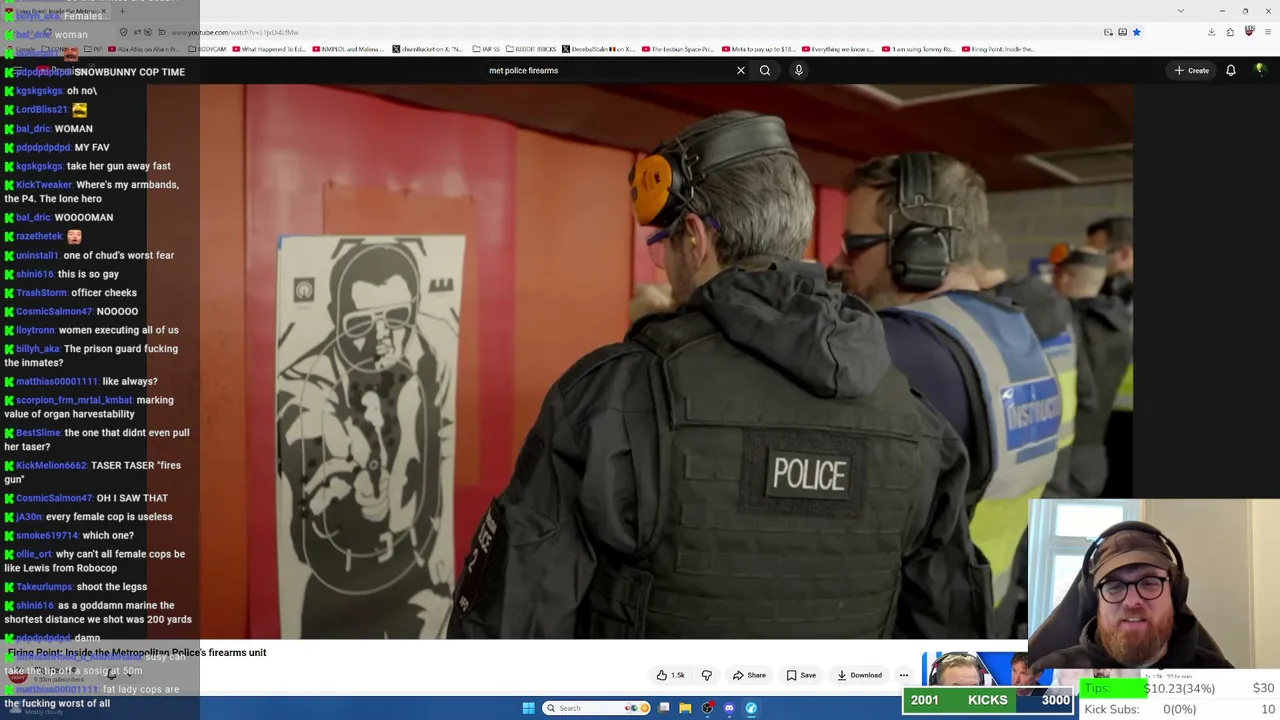Open Discord from the taskbar
1280x720 pixels.
729,708
